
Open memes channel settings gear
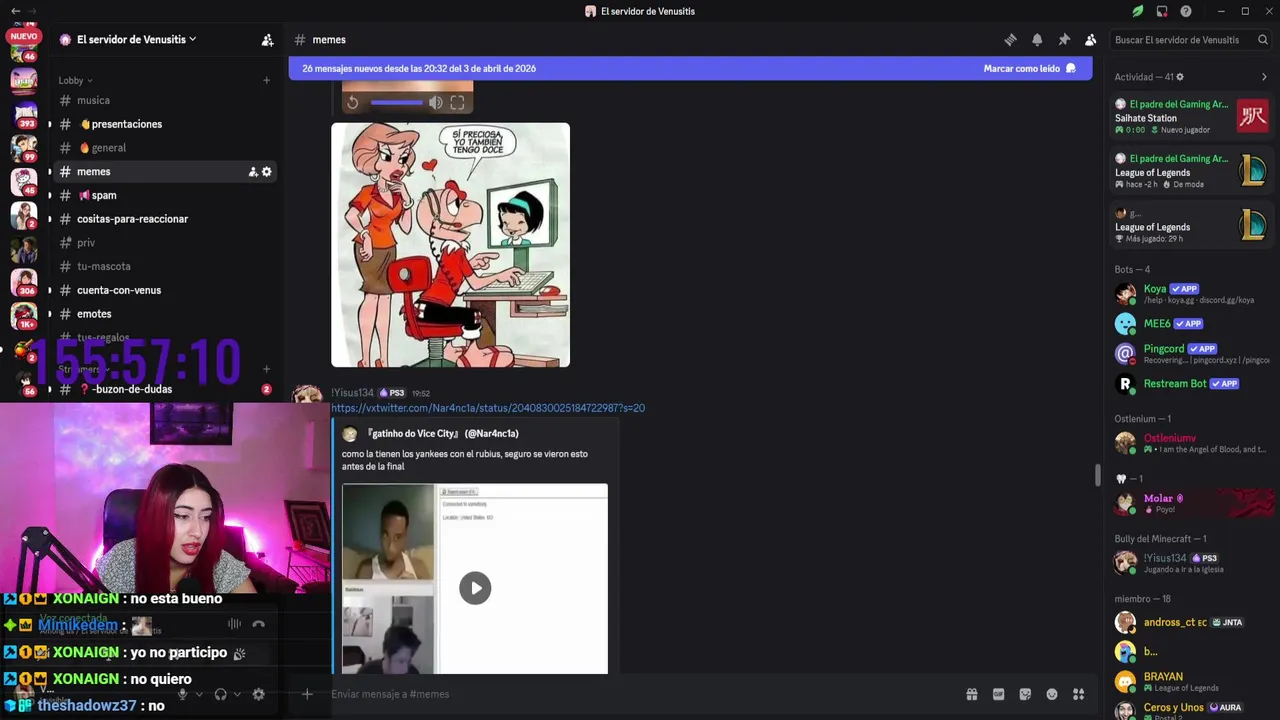point(267,172)
